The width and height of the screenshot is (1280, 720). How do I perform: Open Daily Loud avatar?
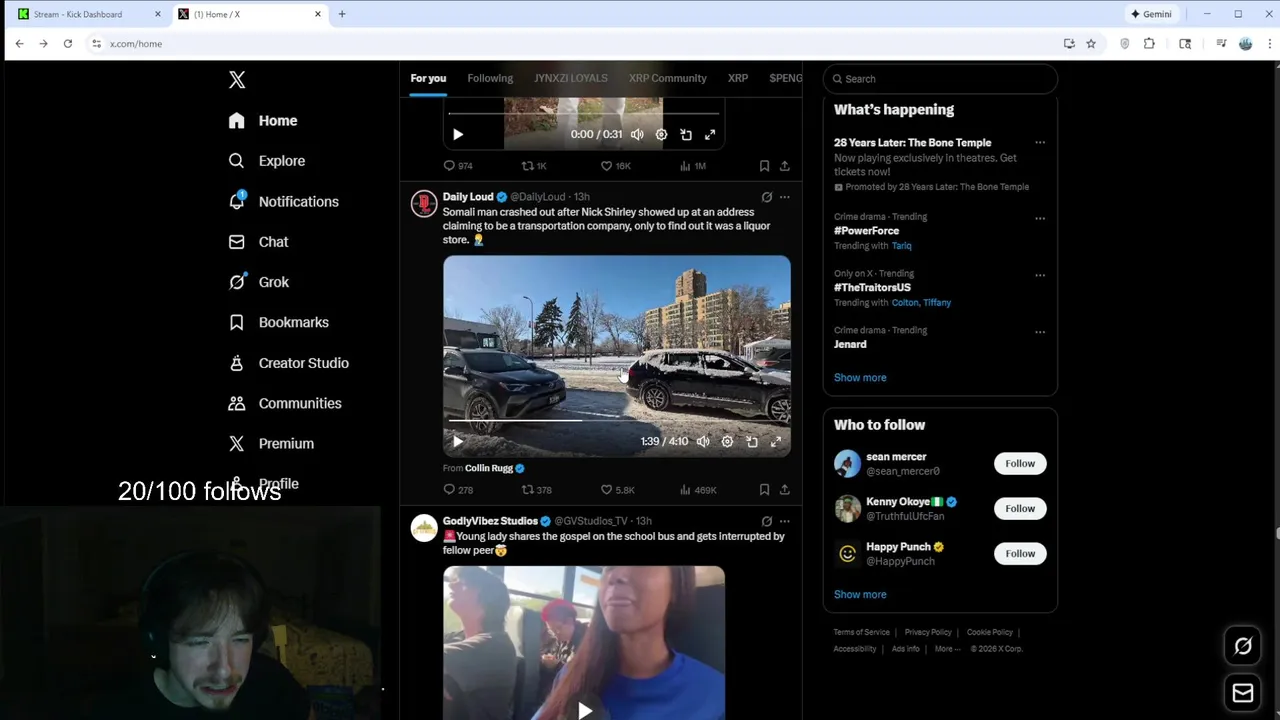[x=424, y=204]
